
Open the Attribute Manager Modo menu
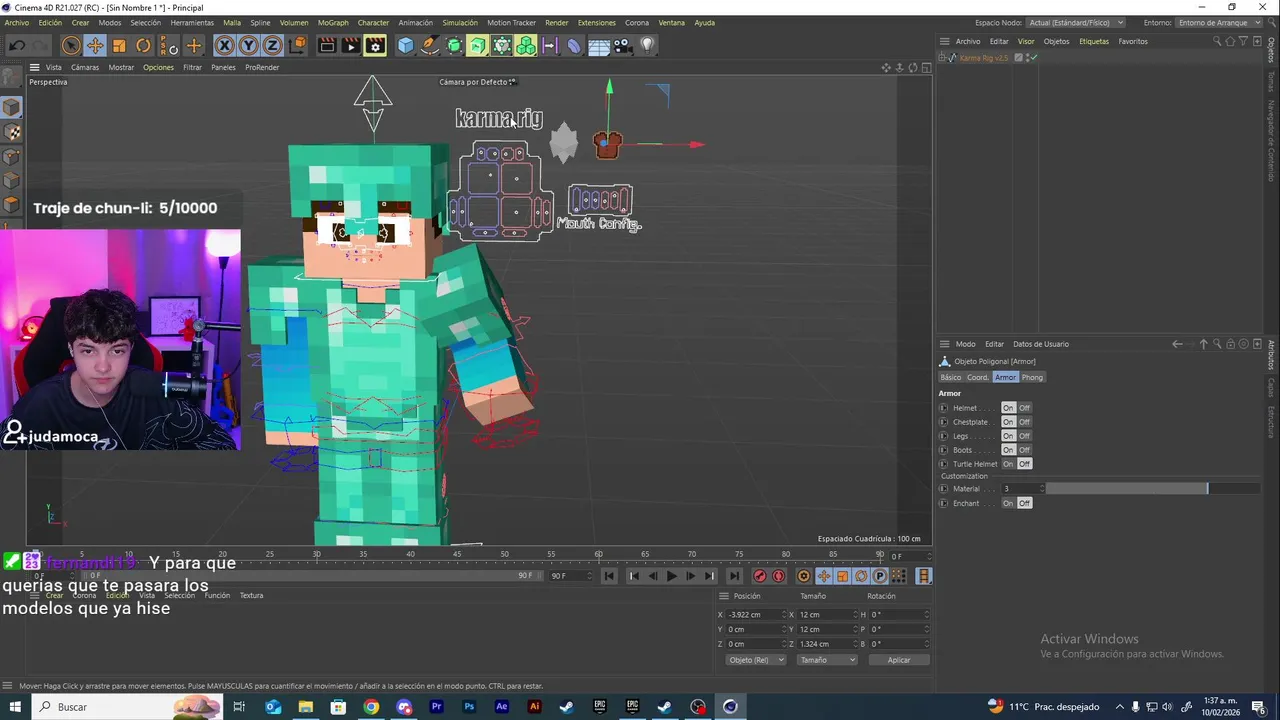965,344
